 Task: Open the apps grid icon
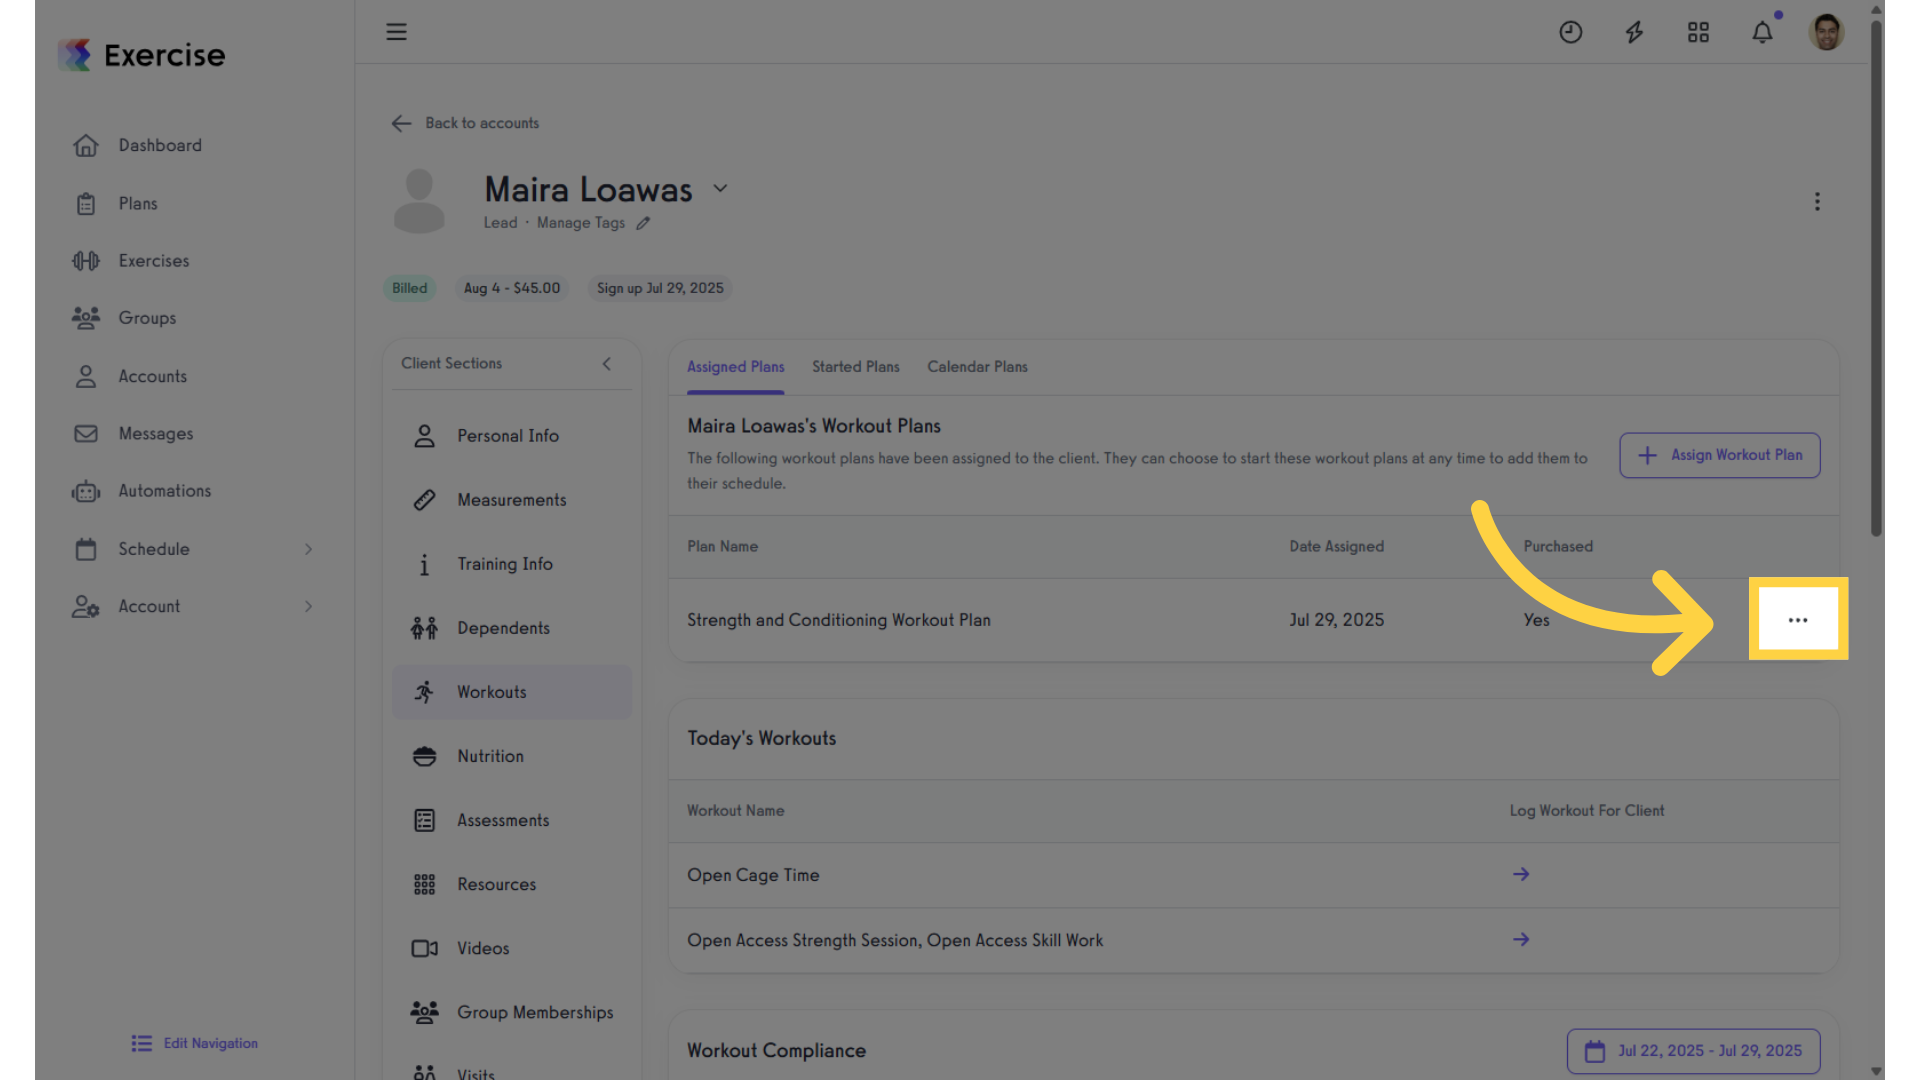click(x=1698, y=32)
